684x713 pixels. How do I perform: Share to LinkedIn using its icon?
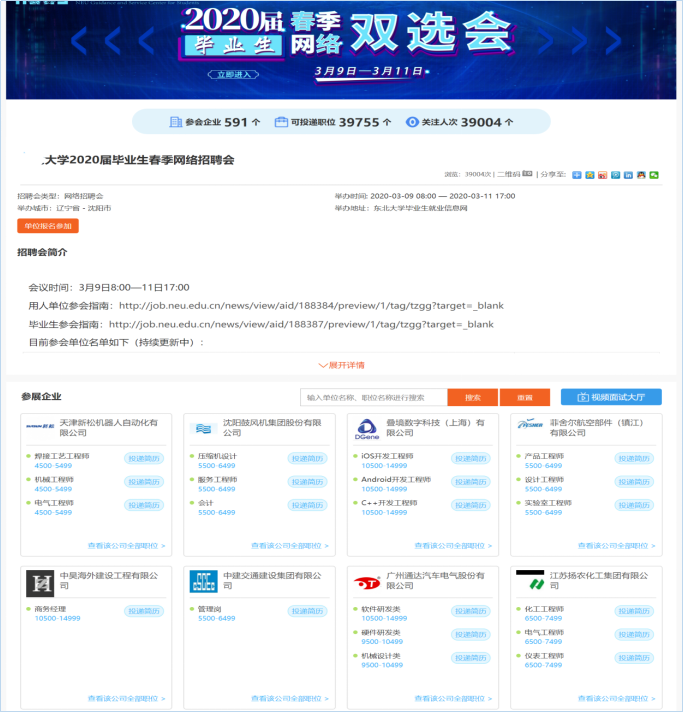click(628, 174)
